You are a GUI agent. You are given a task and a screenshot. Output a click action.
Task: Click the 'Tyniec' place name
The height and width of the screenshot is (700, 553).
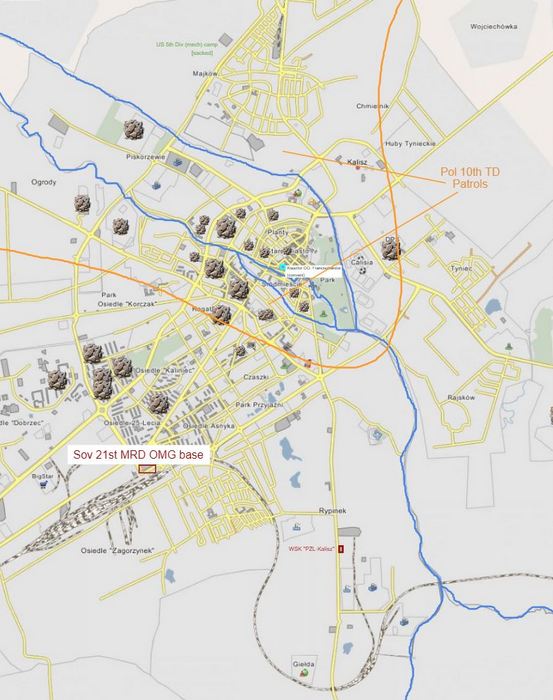click(x=462, y=268)
